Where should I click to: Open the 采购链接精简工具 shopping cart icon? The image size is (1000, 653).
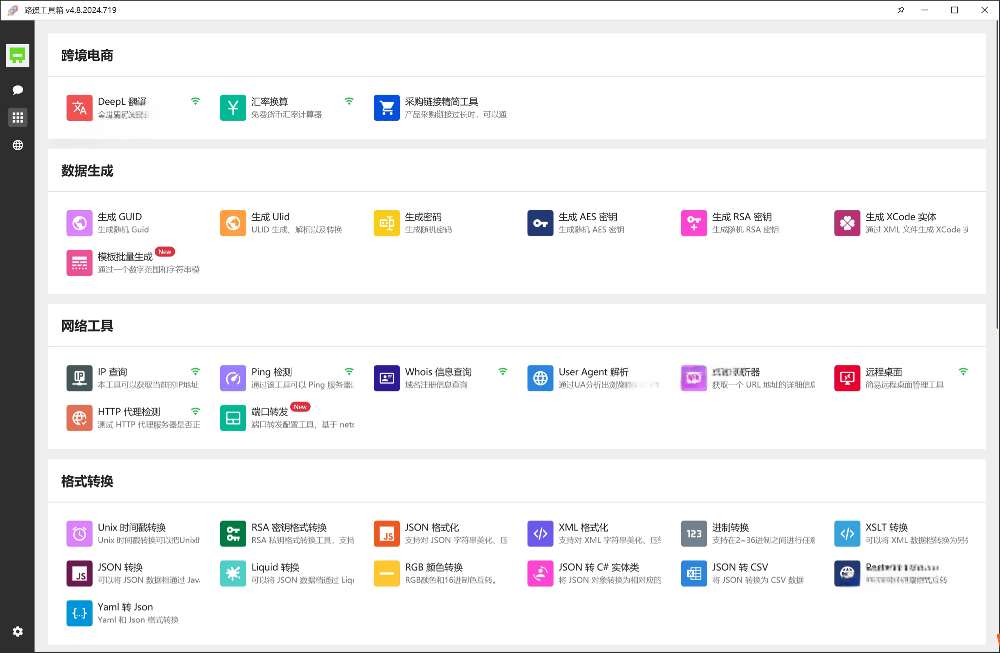pyautogui.click(x=387, y=108)
